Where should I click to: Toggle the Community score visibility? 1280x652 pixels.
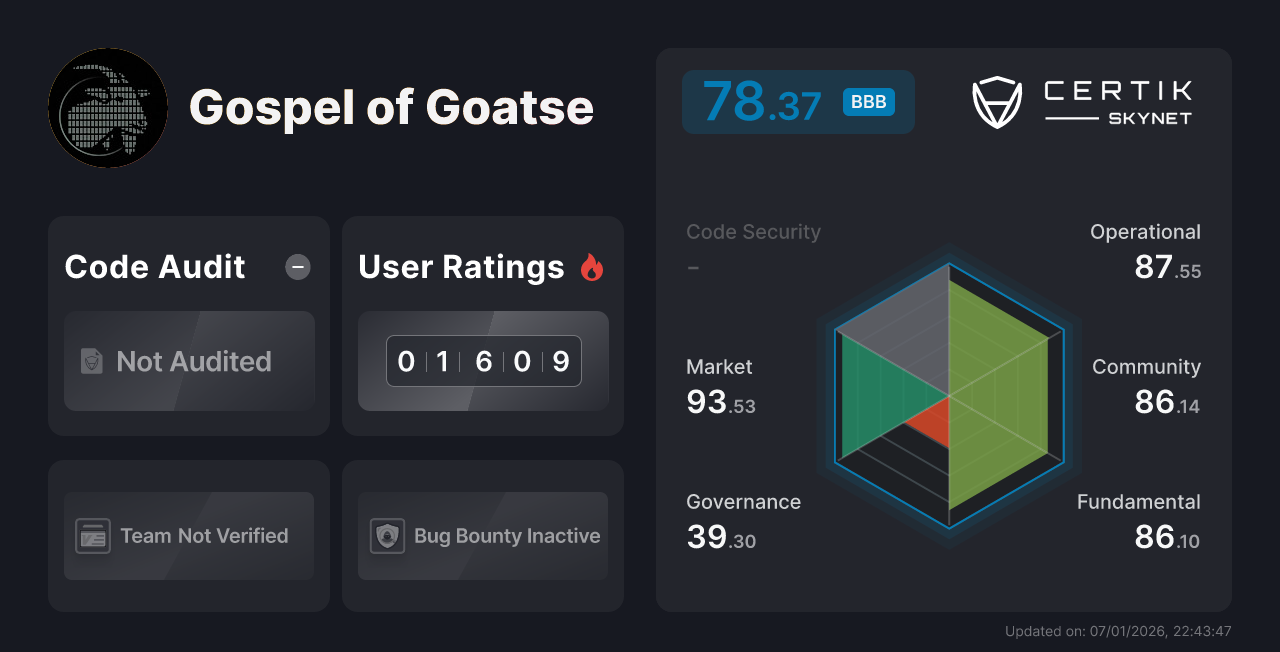pyautogui.click(x=1145, y=387)
